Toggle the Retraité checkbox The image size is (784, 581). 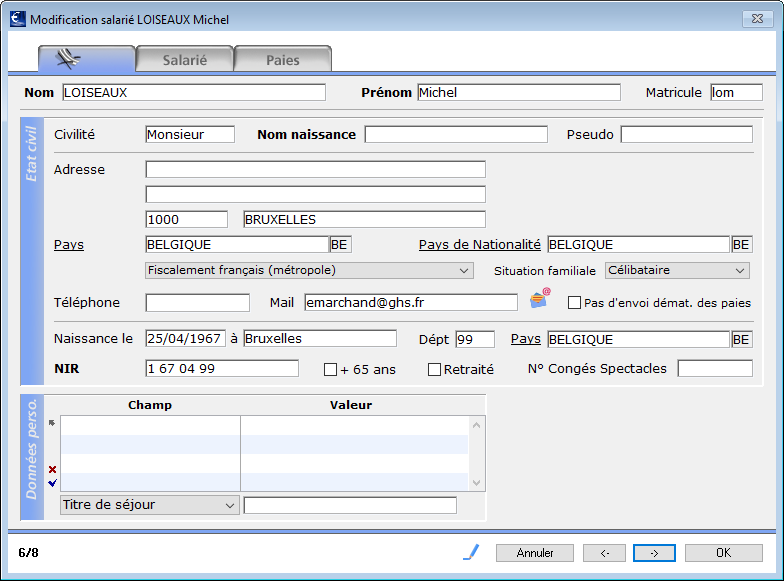[x=434, y=370]
